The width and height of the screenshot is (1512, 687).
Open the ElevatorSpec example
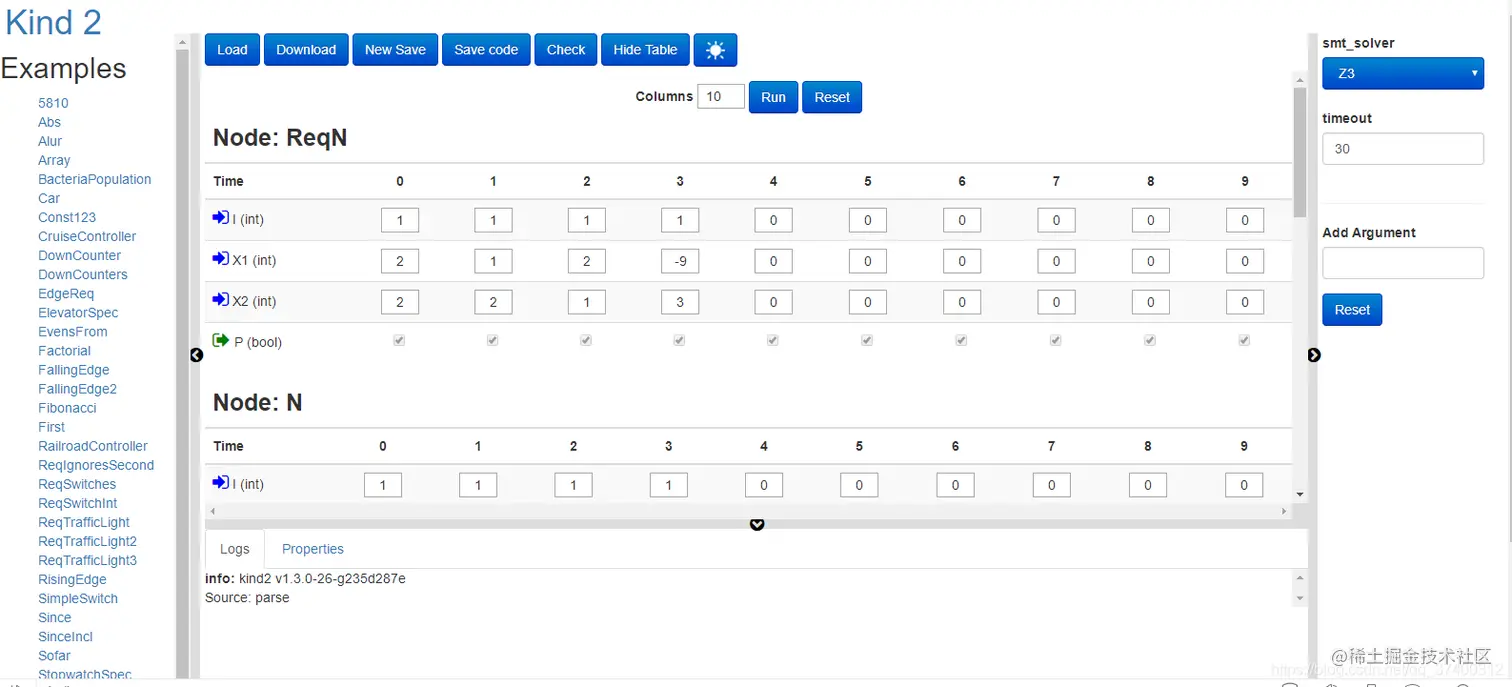[x=78, y=312]
